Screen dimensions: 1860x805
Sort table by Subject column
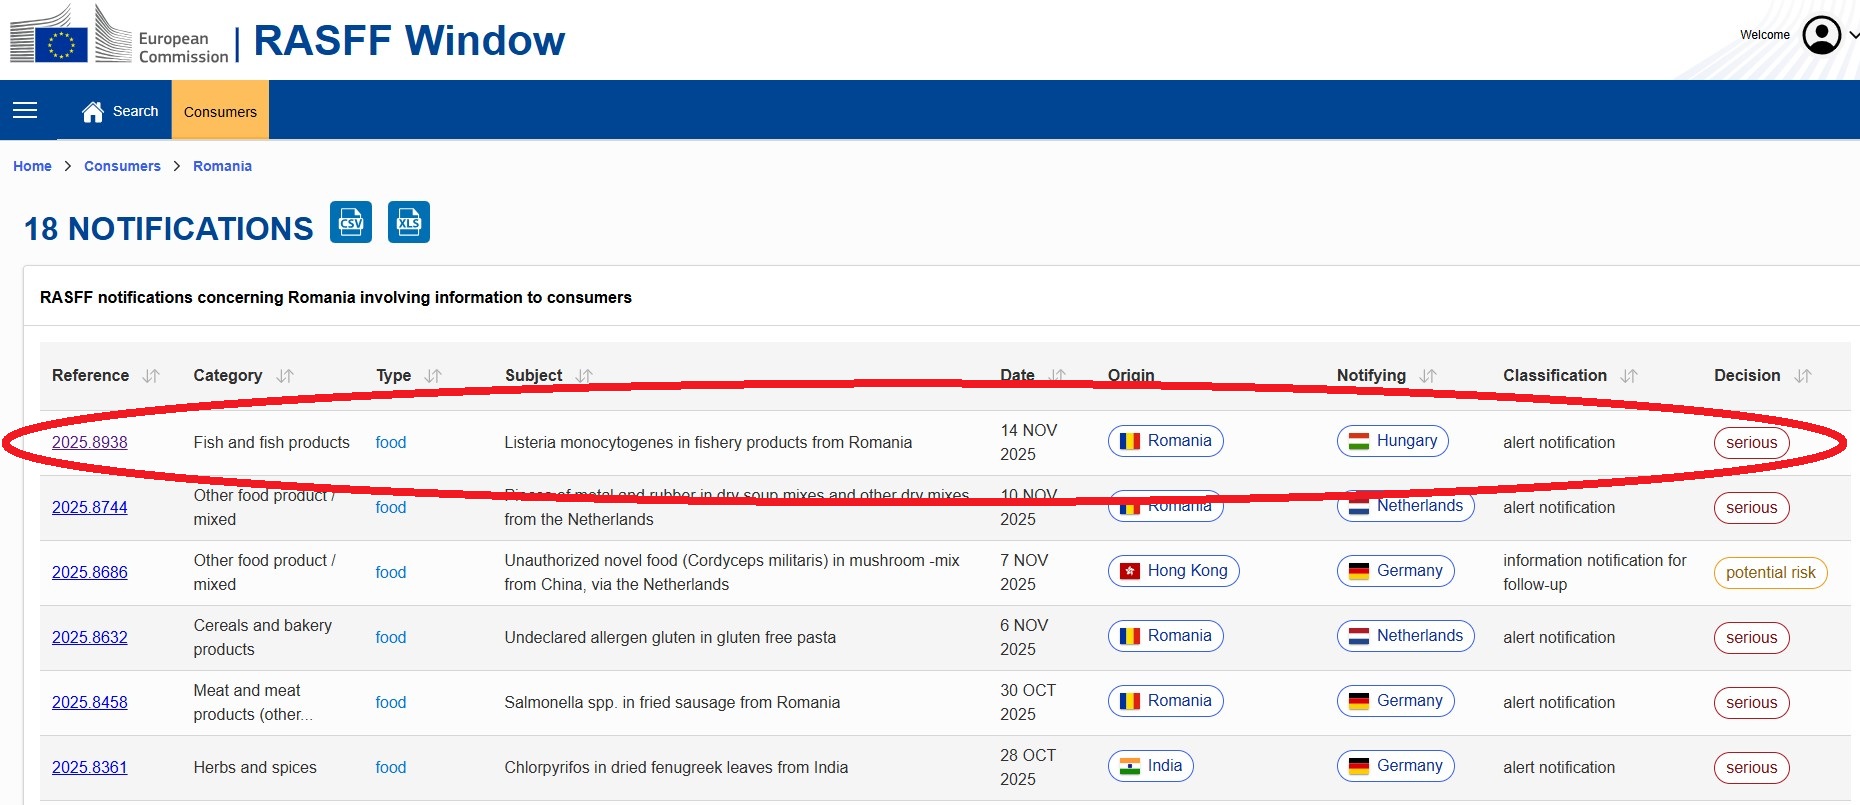(584, 376)
